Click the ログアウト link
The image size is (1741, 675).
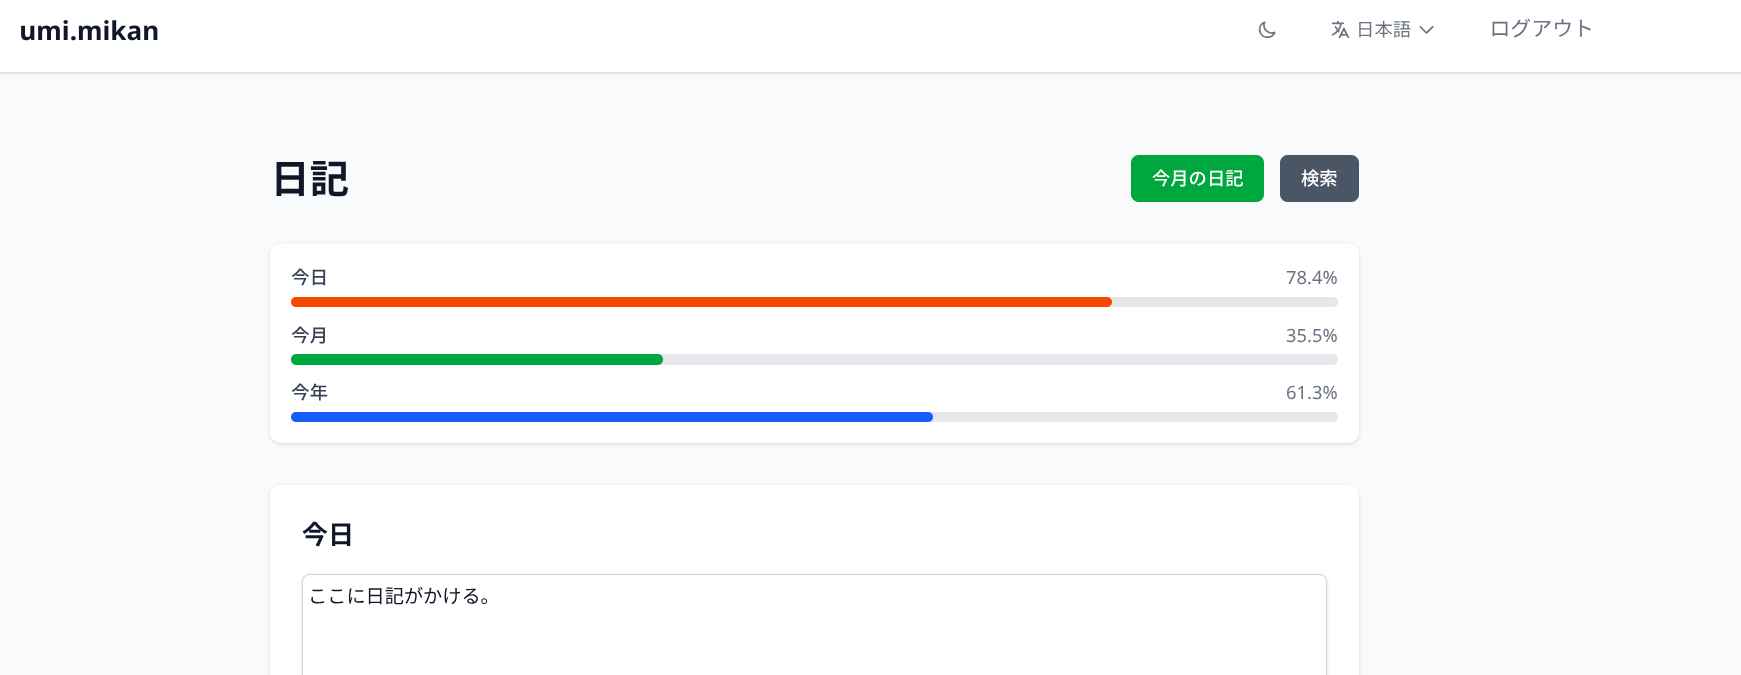click(x=1540, y=29)
